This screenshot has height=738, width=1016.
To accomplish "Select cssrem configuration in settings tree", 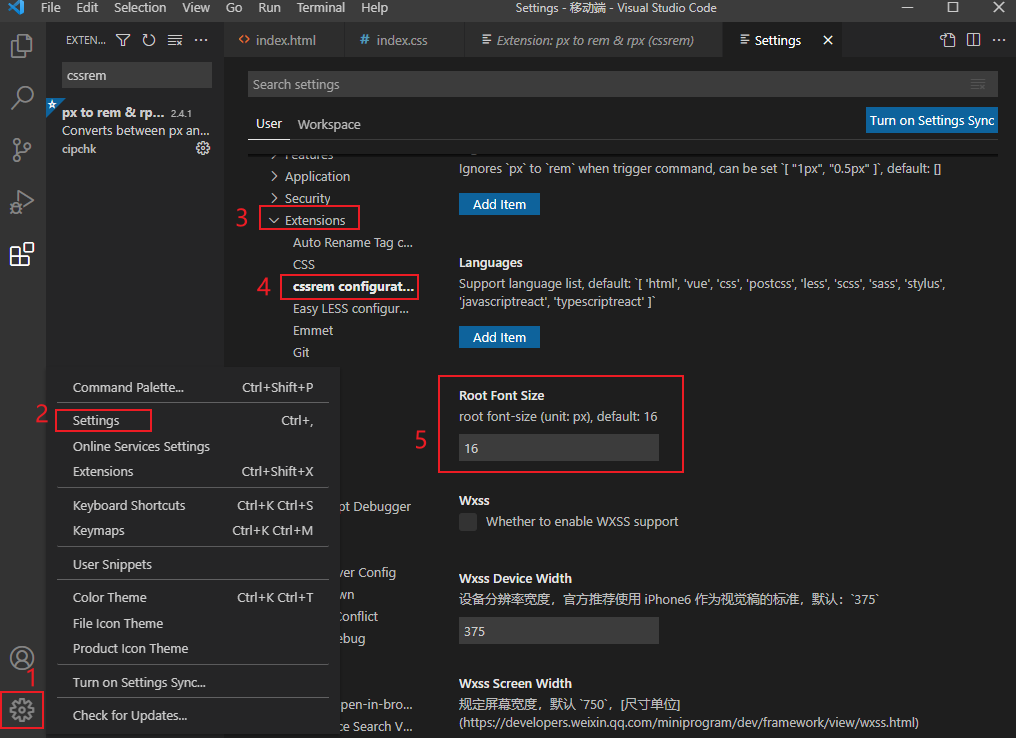I will pos(352,286).
